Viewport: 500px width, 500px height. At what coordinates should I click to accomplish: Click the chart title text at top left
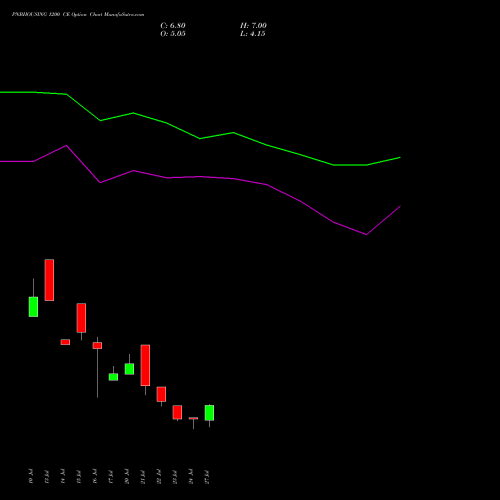point(78,15)
